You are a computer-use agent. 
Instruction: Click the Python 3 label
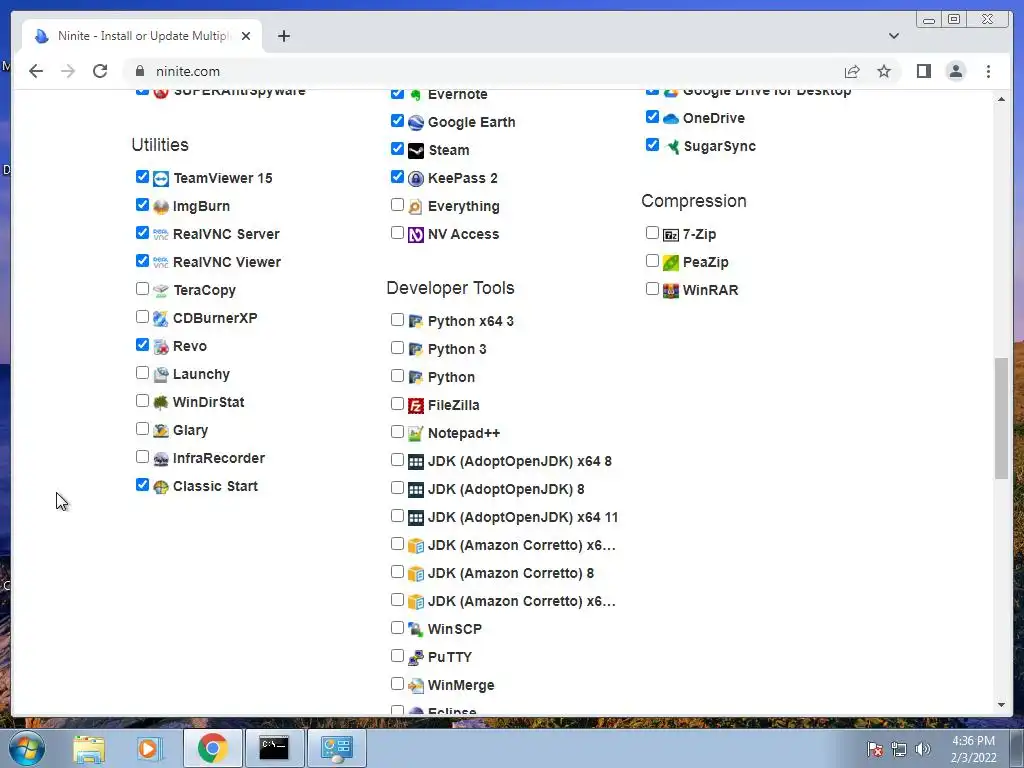click(x=456, y=349)
